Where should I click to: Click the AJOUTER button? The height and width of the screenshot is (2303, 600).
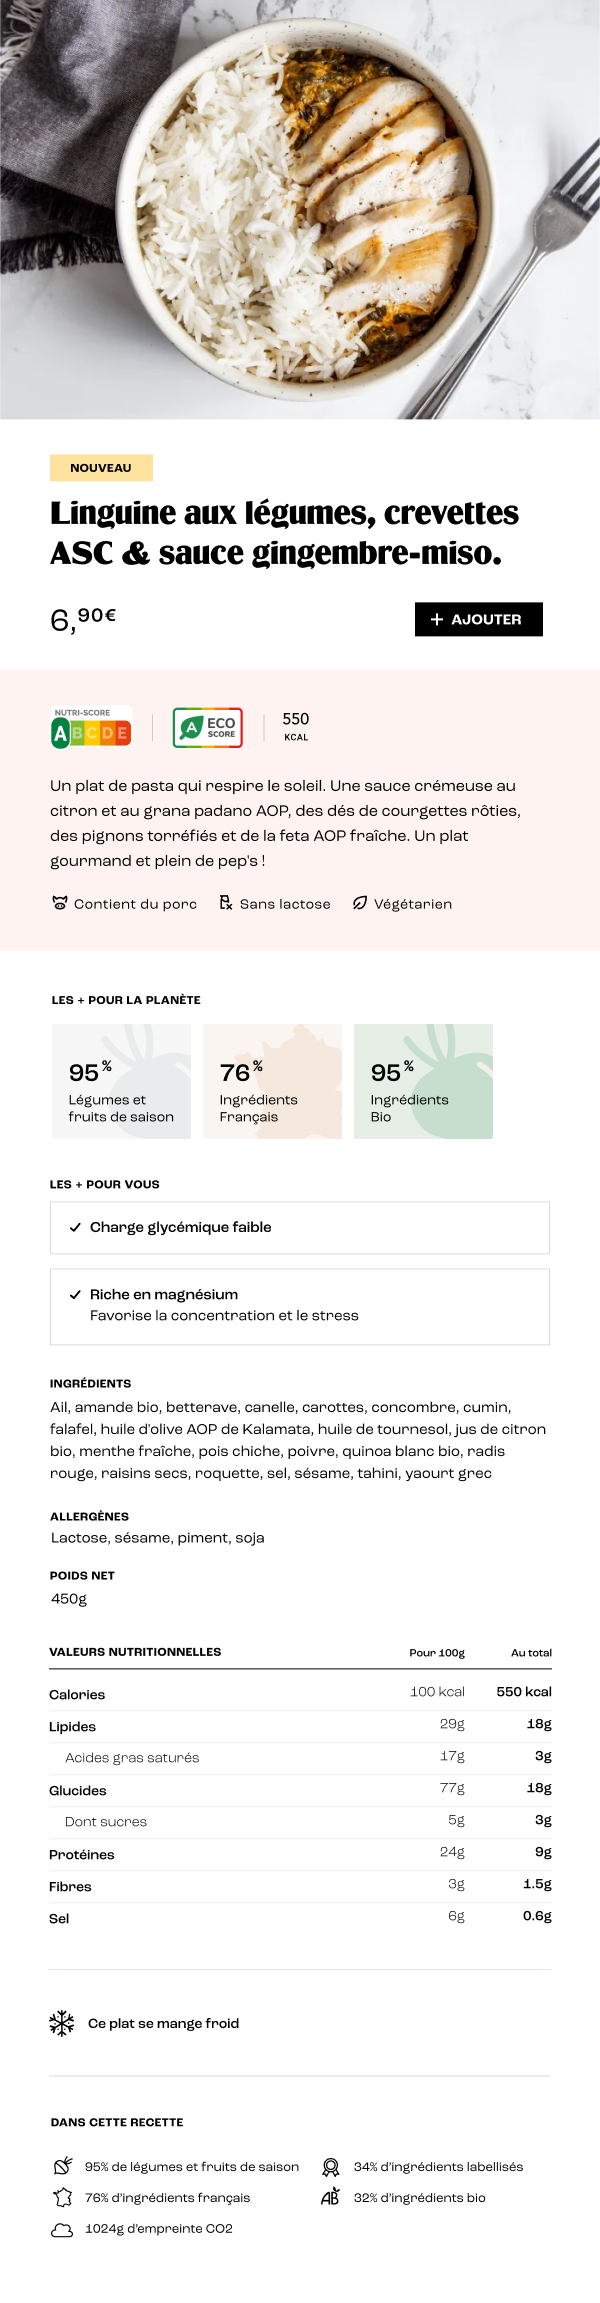pyautogui.click(x=478, y=619)
